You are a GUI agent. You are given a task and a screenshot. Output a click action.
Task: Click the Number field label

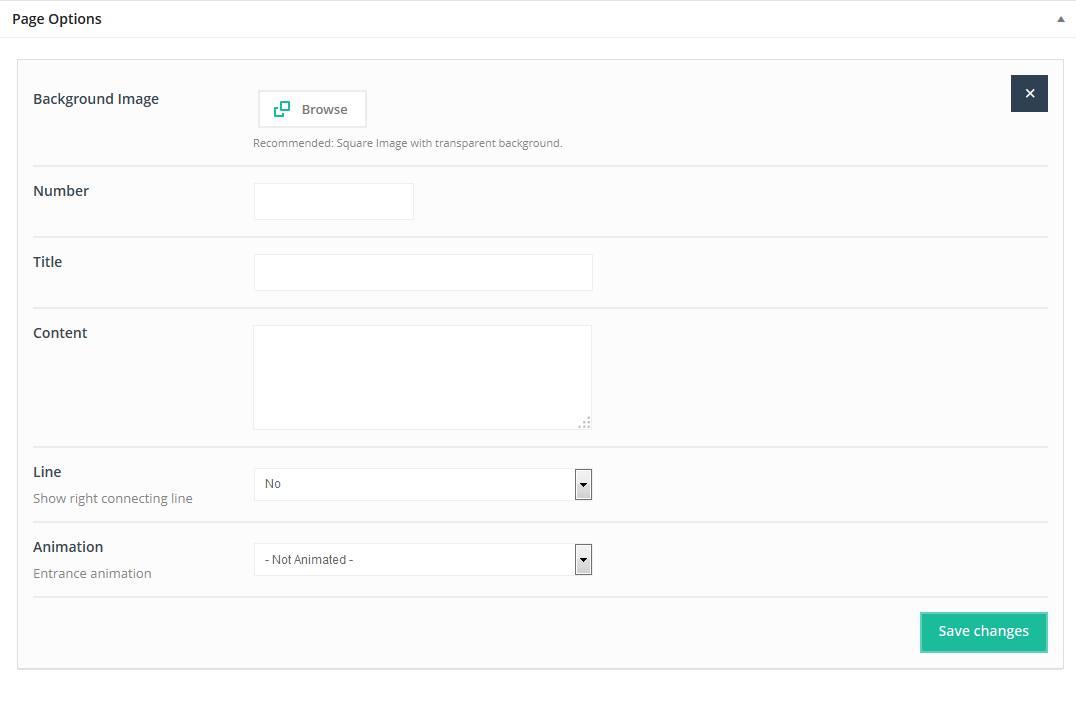(x=61, y=191)
